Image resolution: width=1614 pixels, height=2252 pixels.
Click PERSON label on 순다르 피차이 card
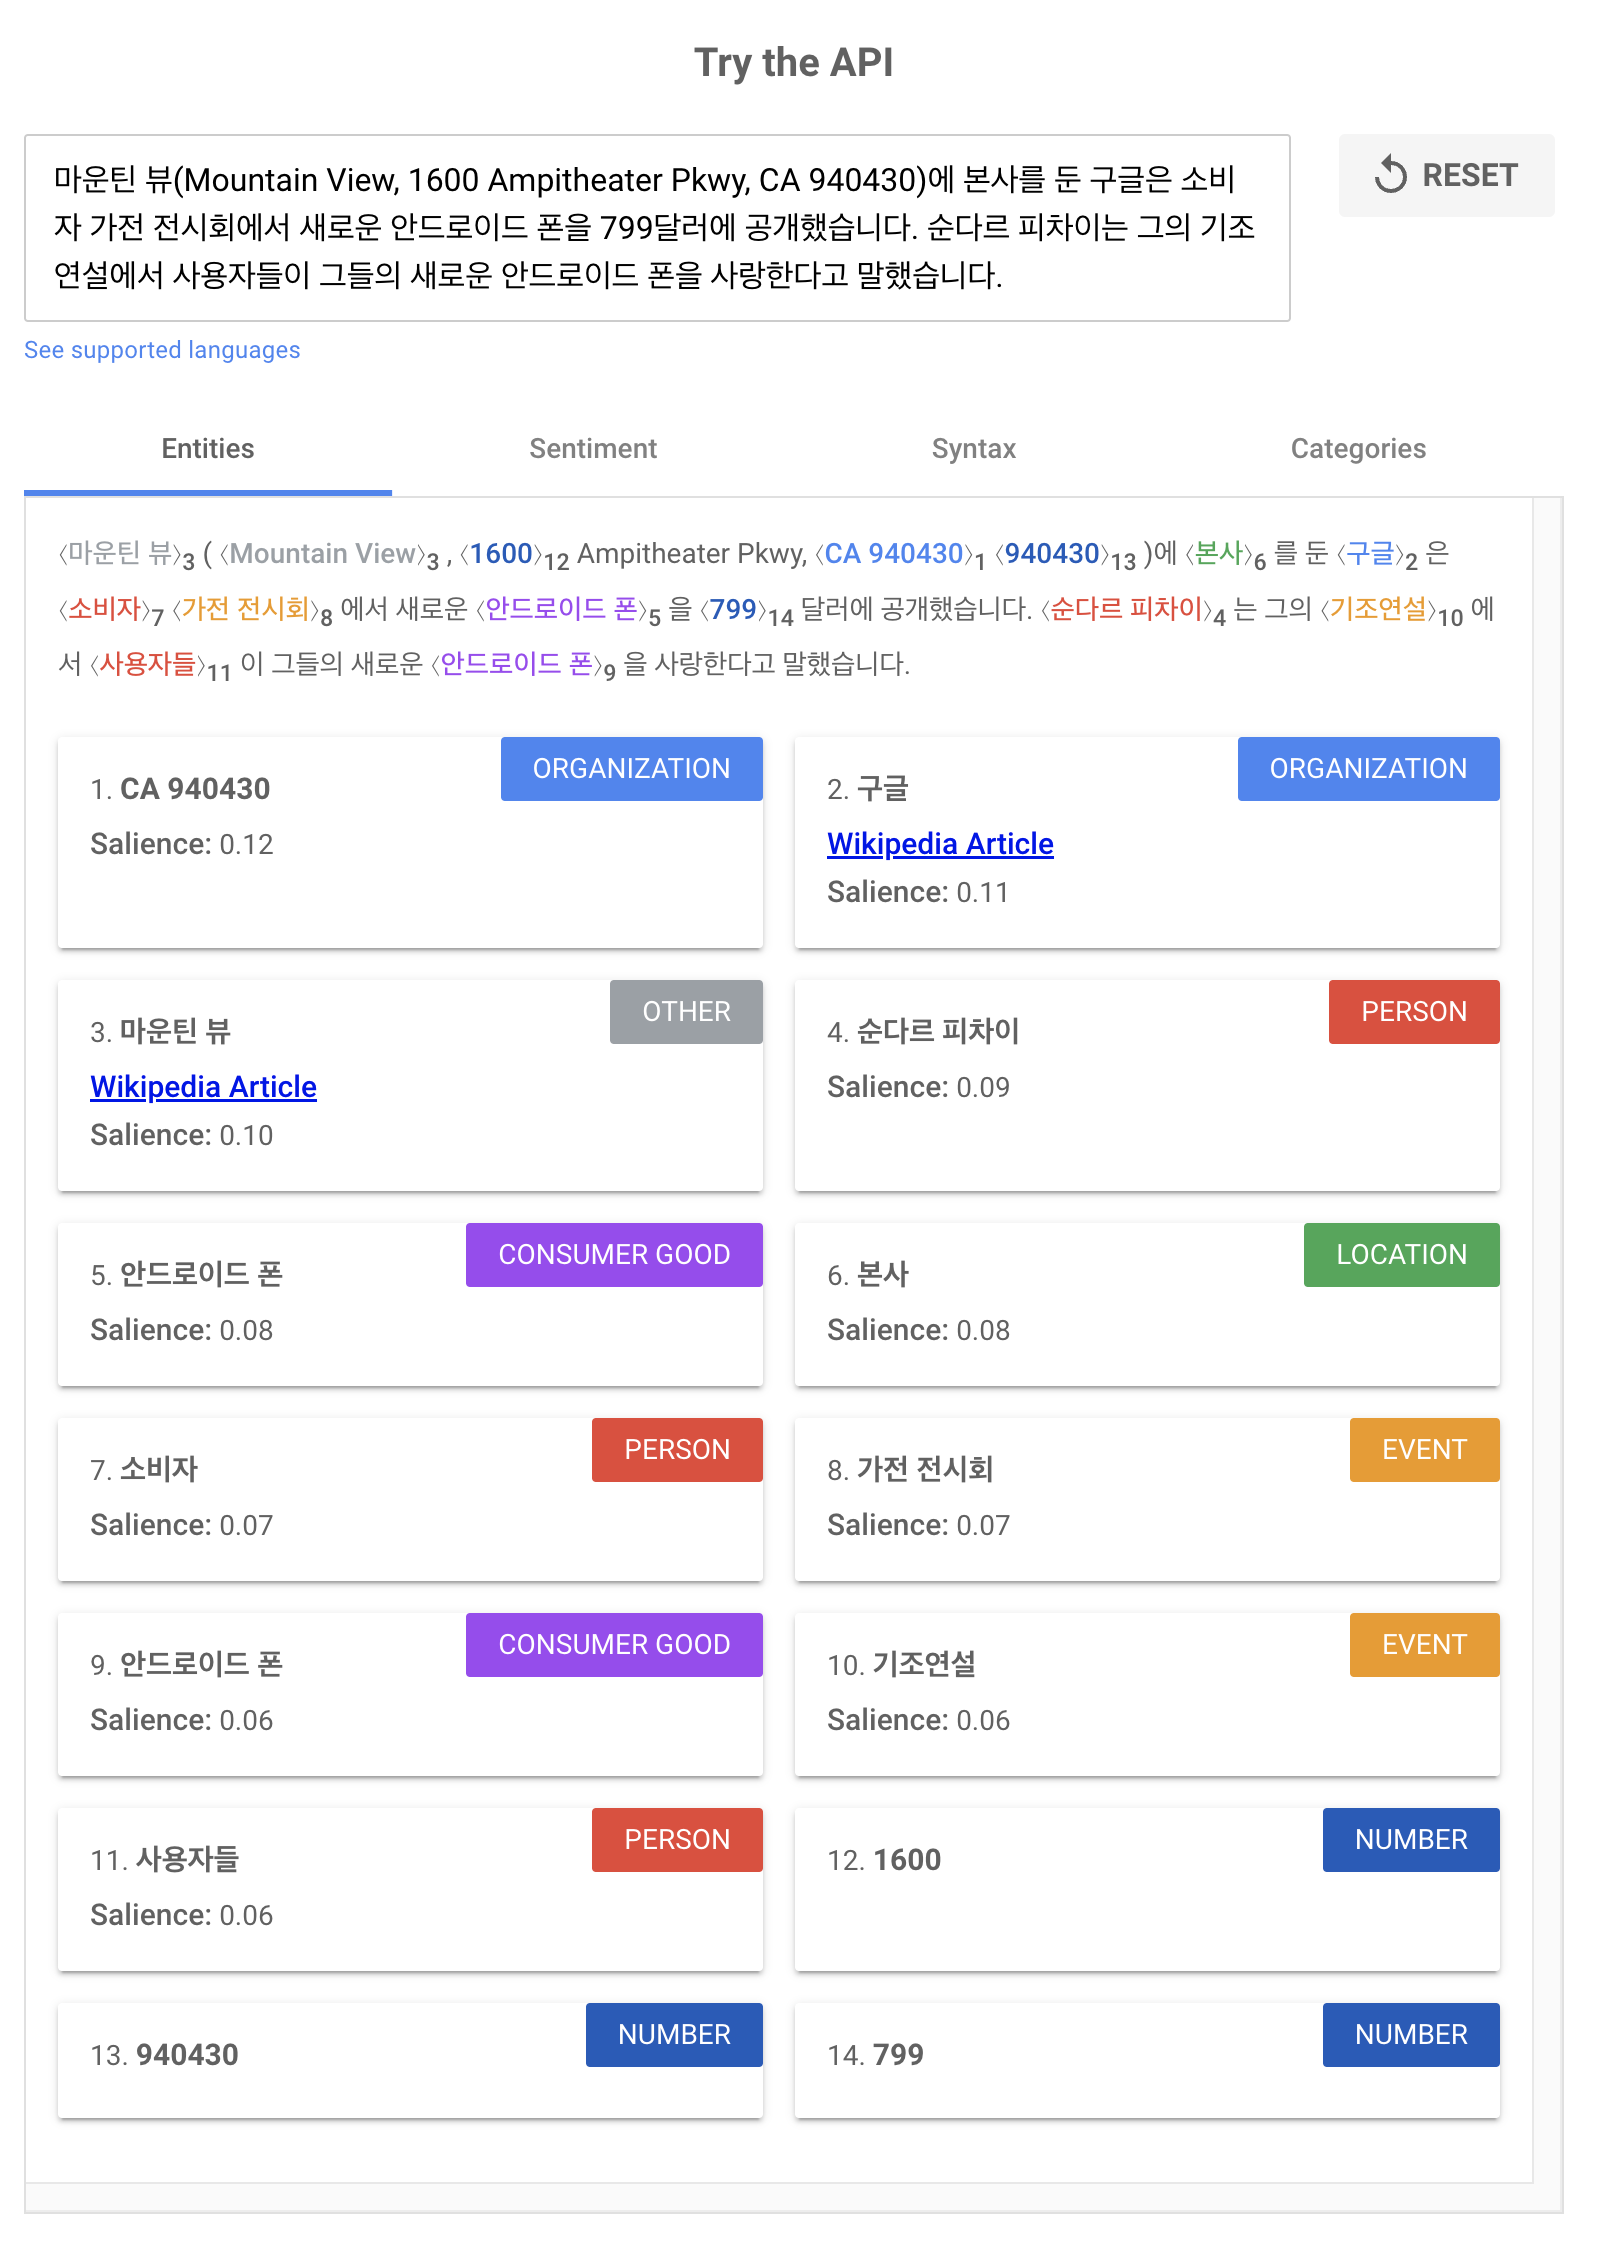1414,1012
